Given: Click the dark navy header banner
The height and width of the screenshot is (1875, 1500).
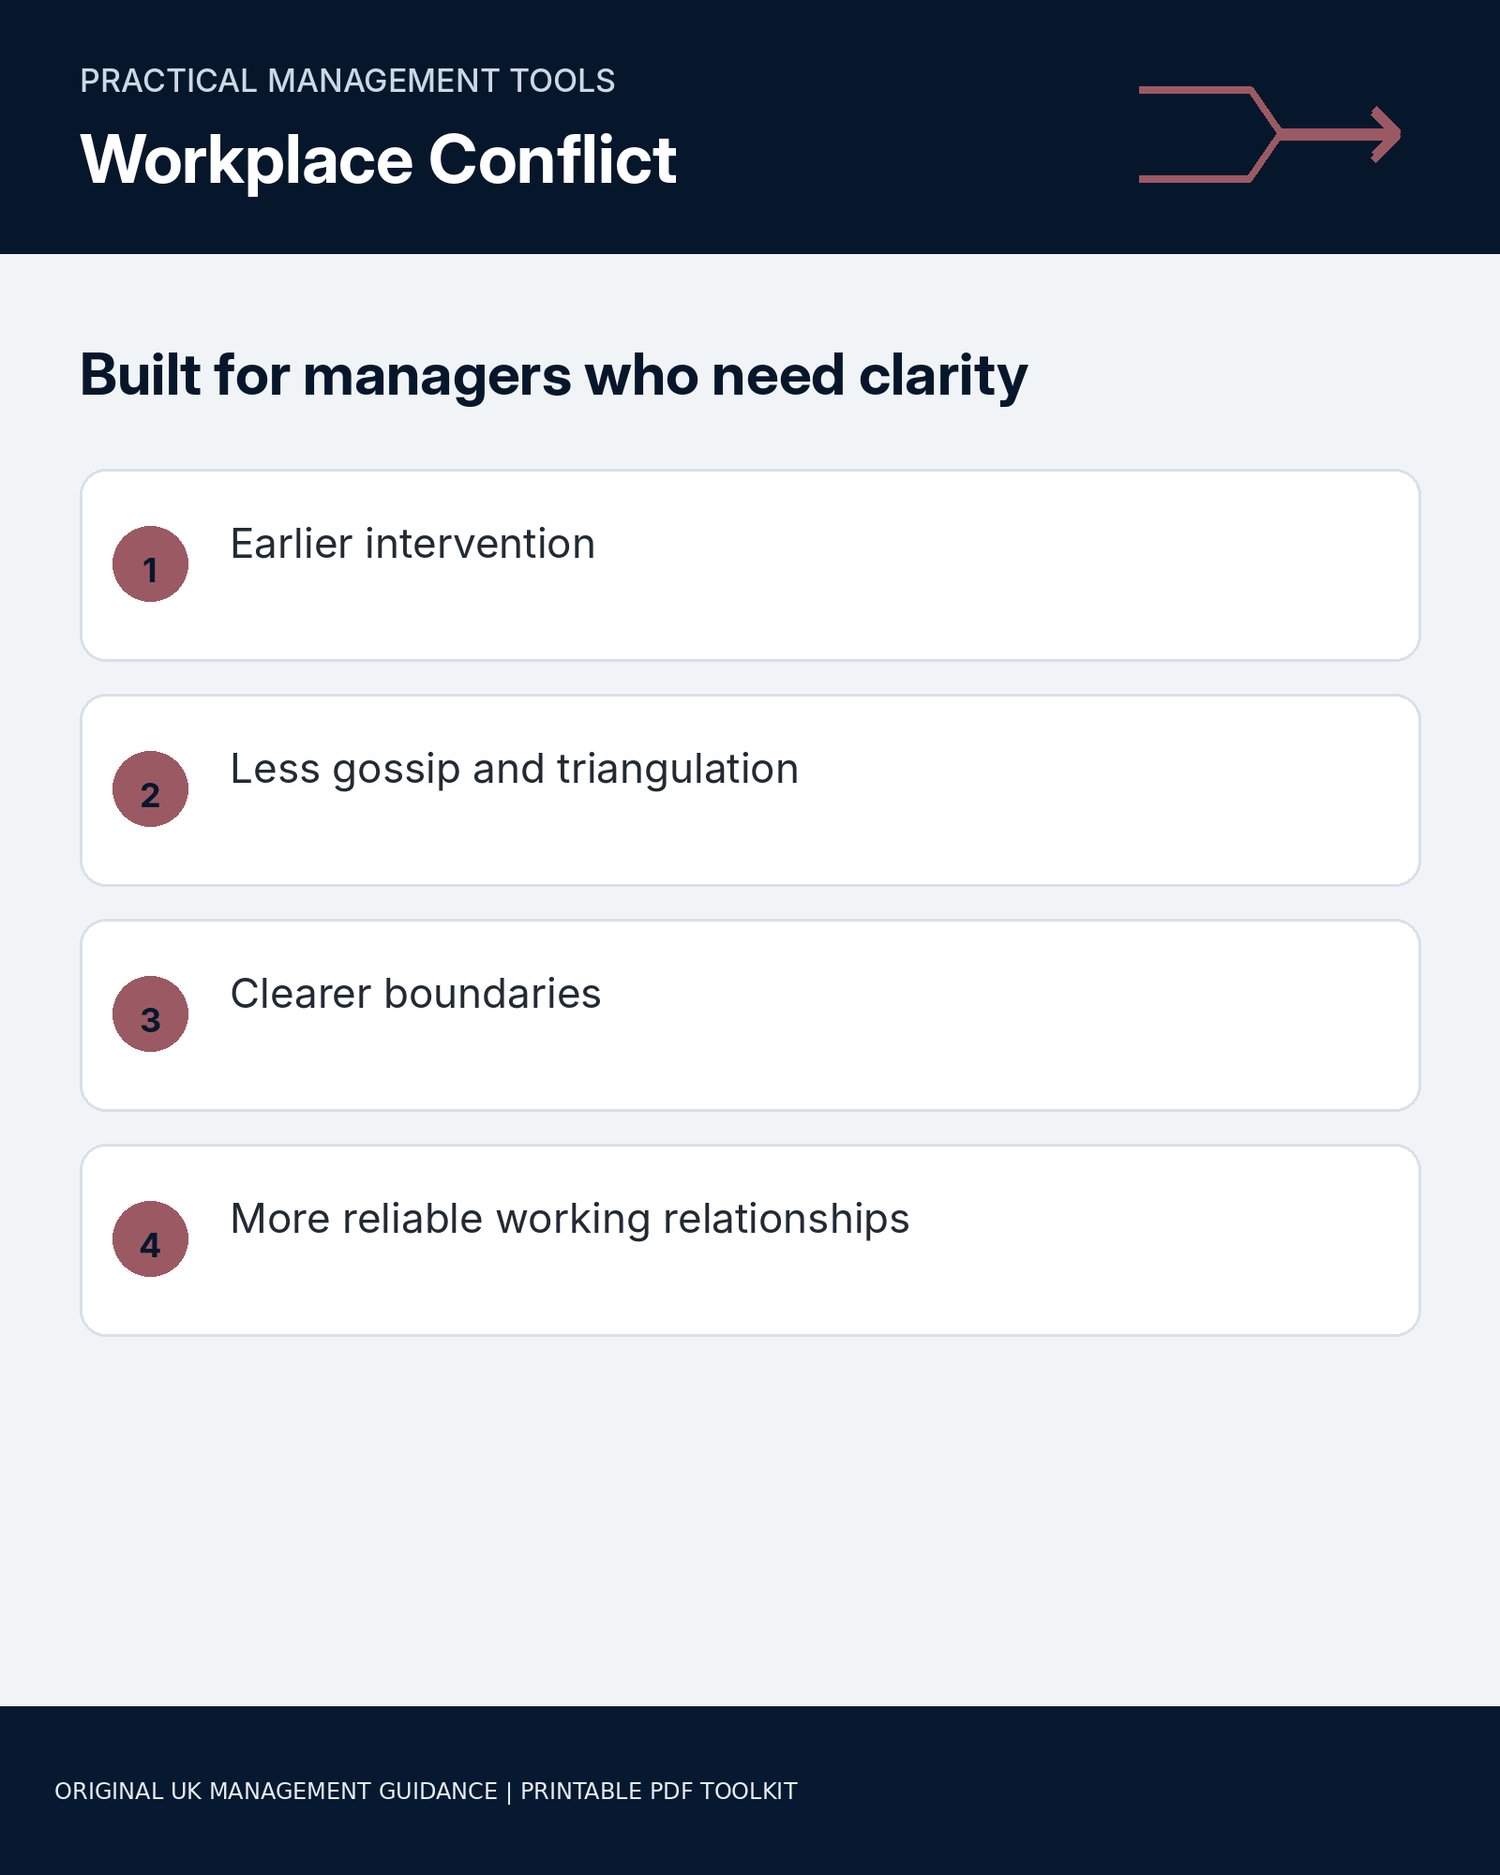Looking at the screenshot, I should coord(750,127).
